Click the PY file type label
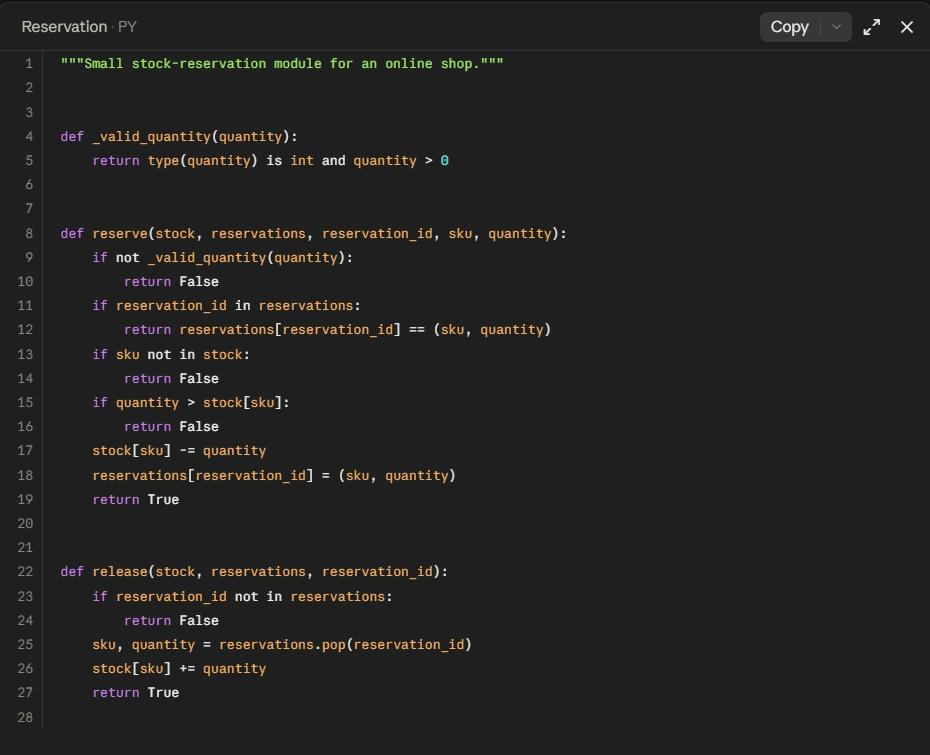 [127, 27]
